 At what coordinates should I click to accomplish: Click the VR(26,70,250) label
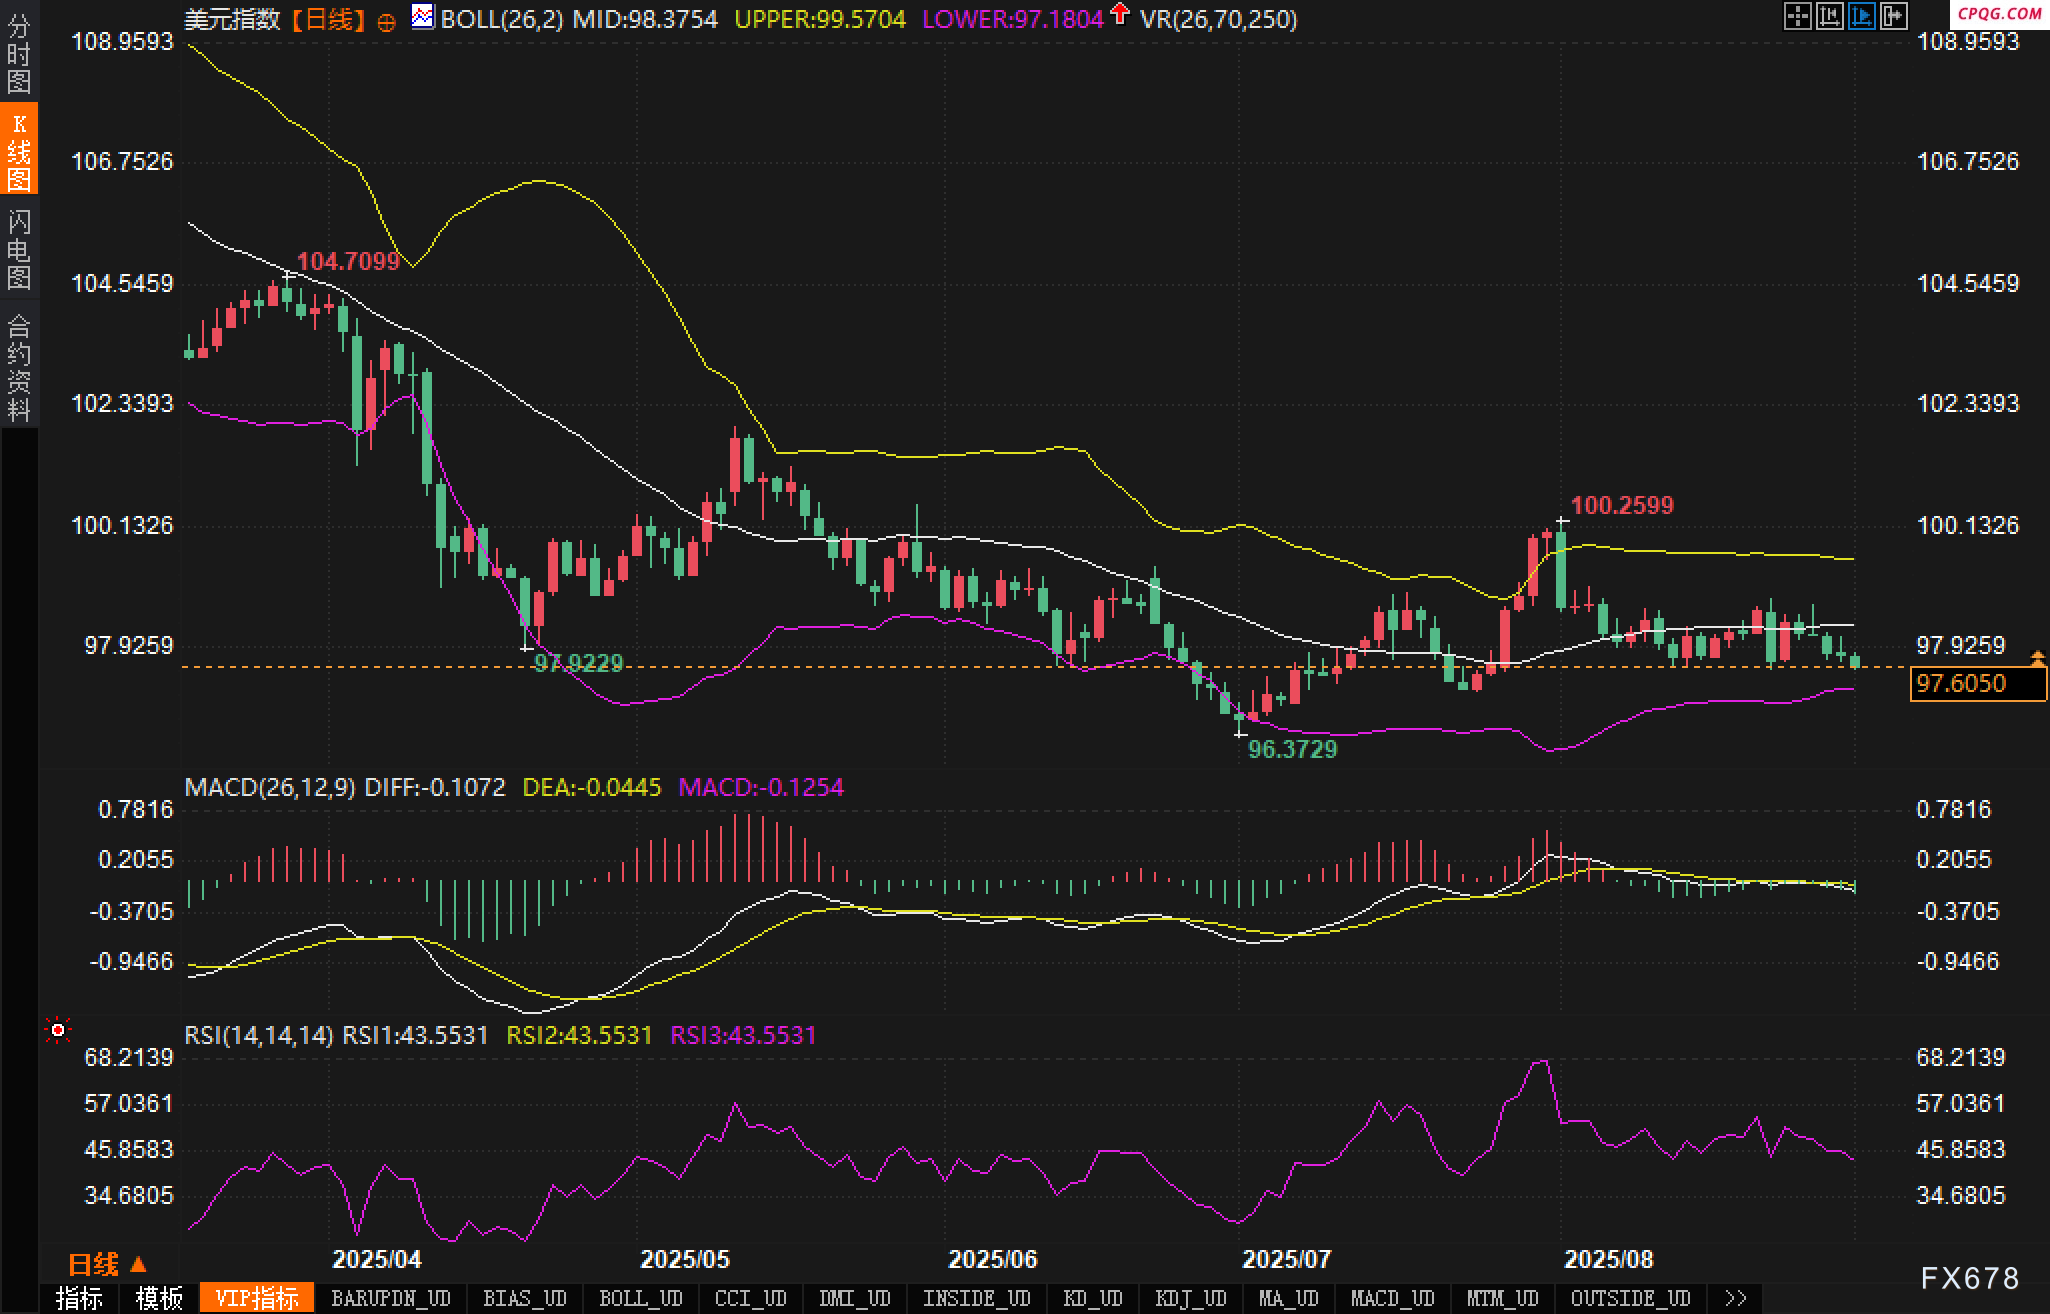[x=1219, y=19]
